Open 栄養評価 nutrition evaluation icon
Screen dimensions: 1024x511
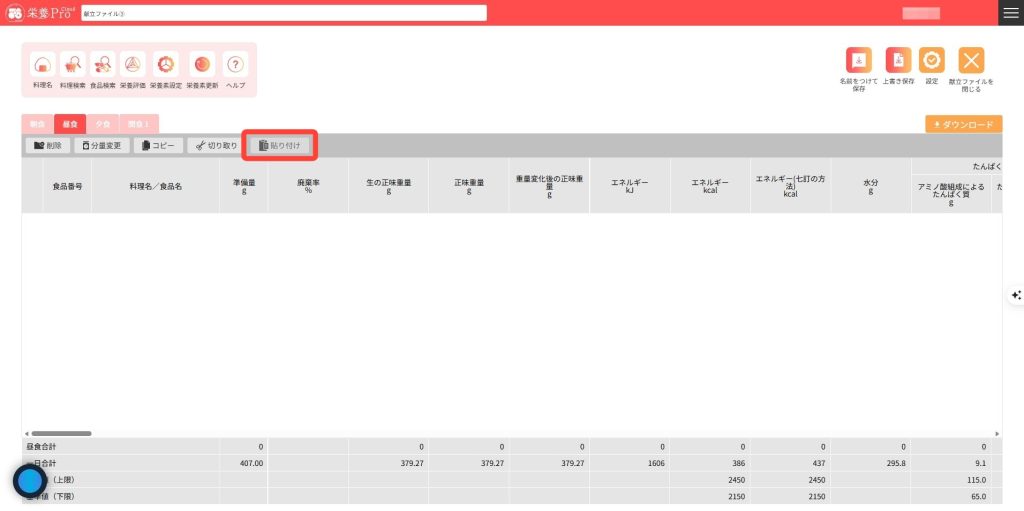(133, 65)
